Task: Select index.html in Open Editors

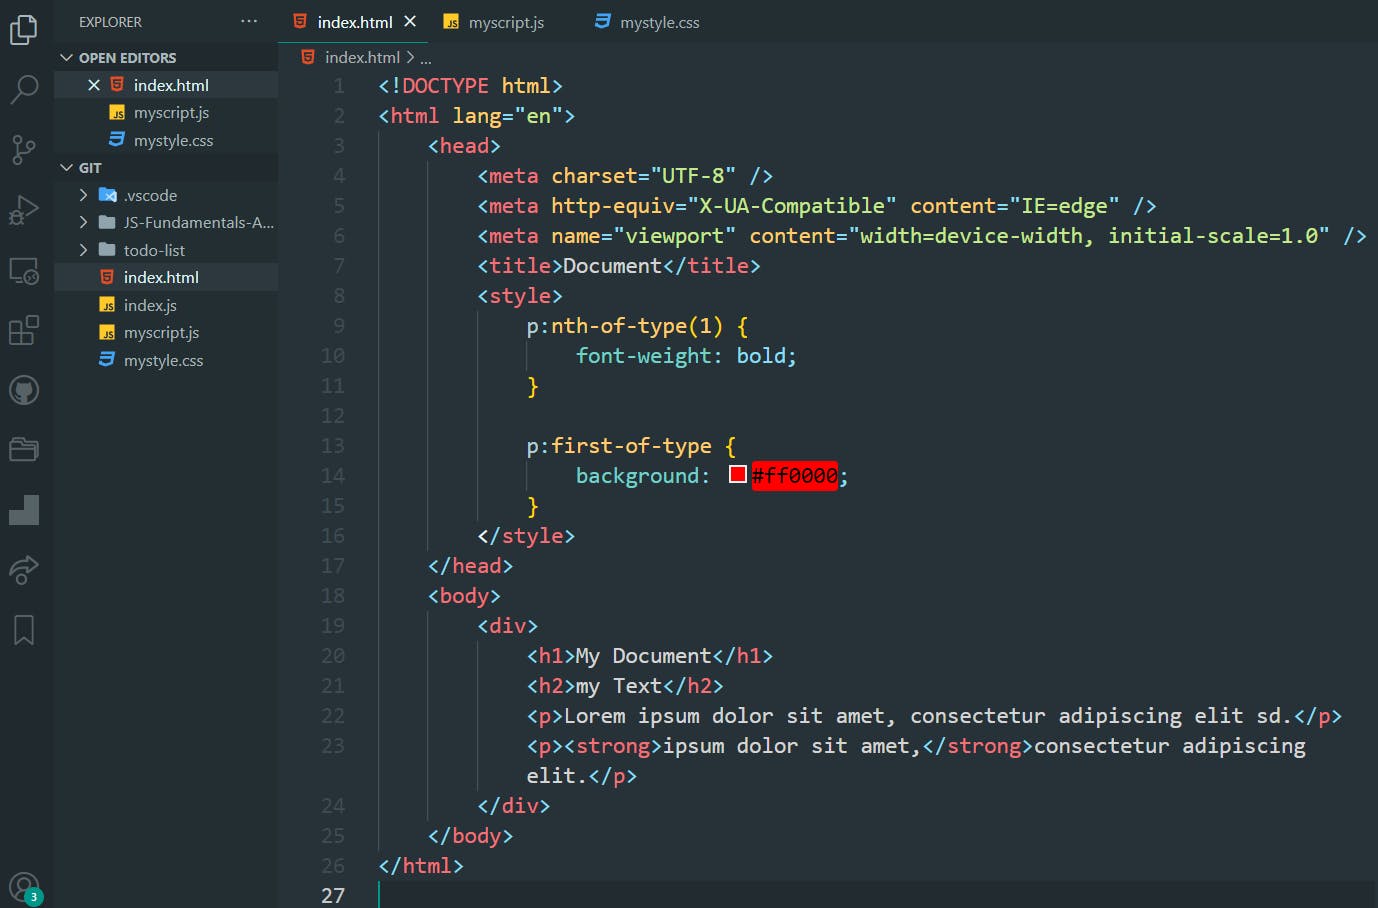Action: [x=166, y=85]
